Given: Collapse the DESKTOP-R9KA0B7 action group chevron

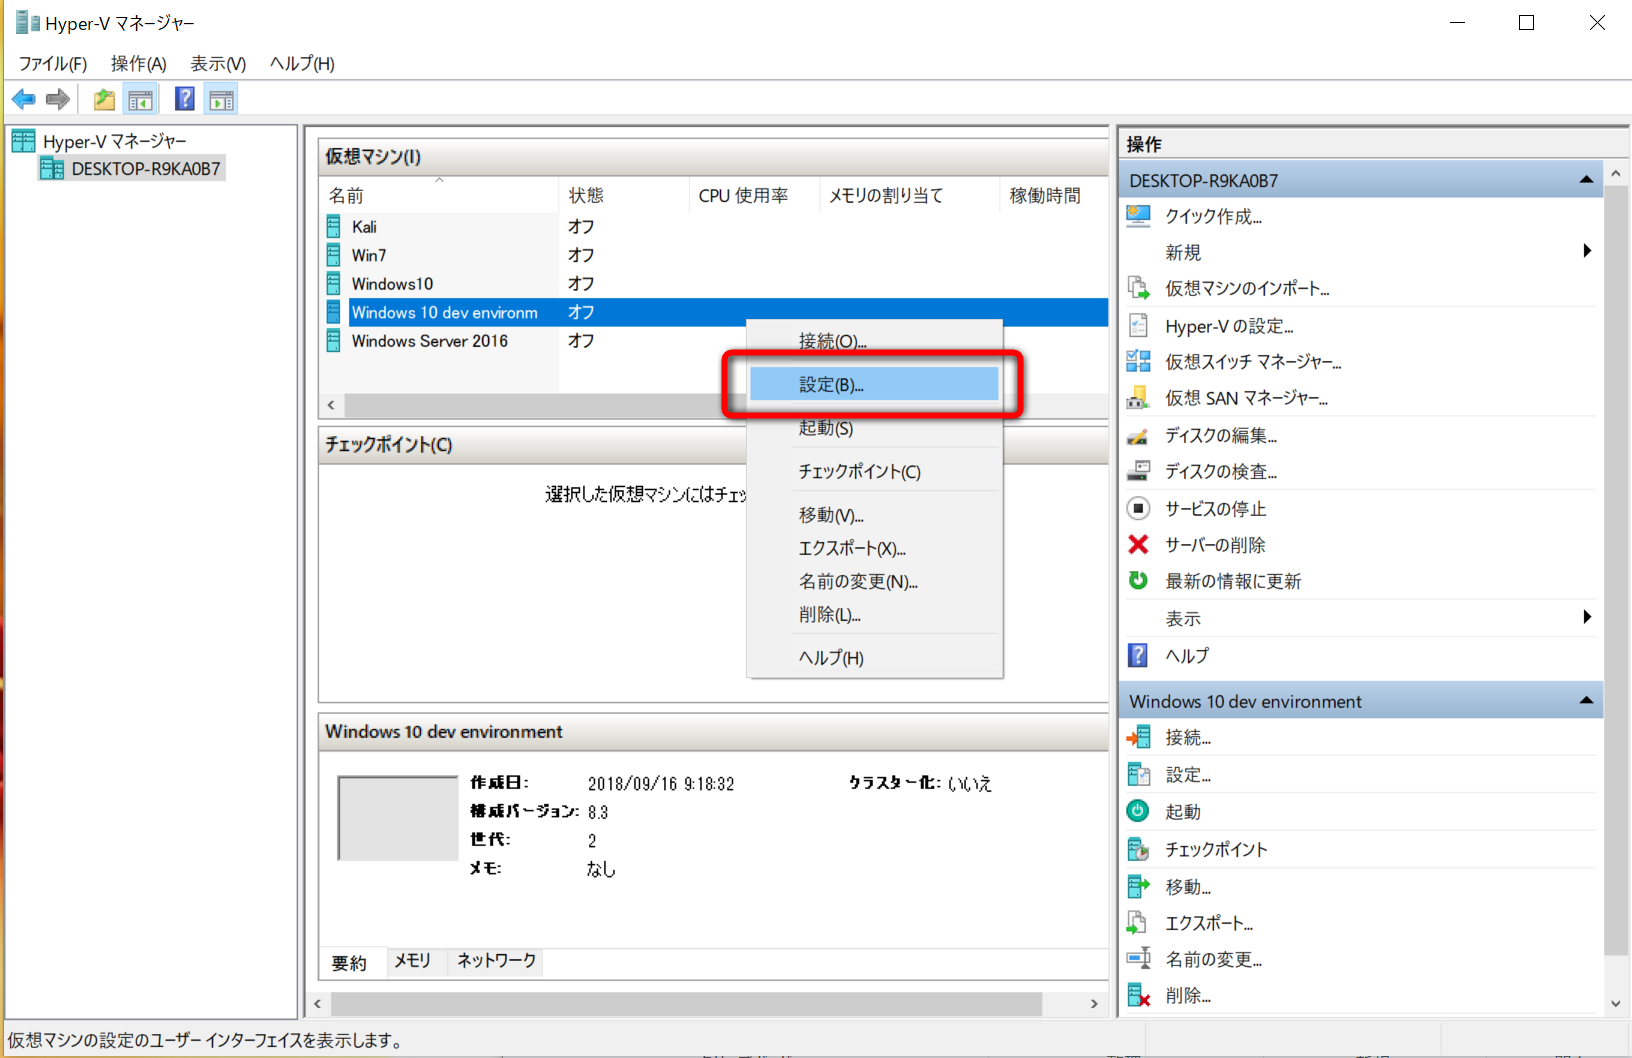Looking at the screenshot, I should (1586, 179).
